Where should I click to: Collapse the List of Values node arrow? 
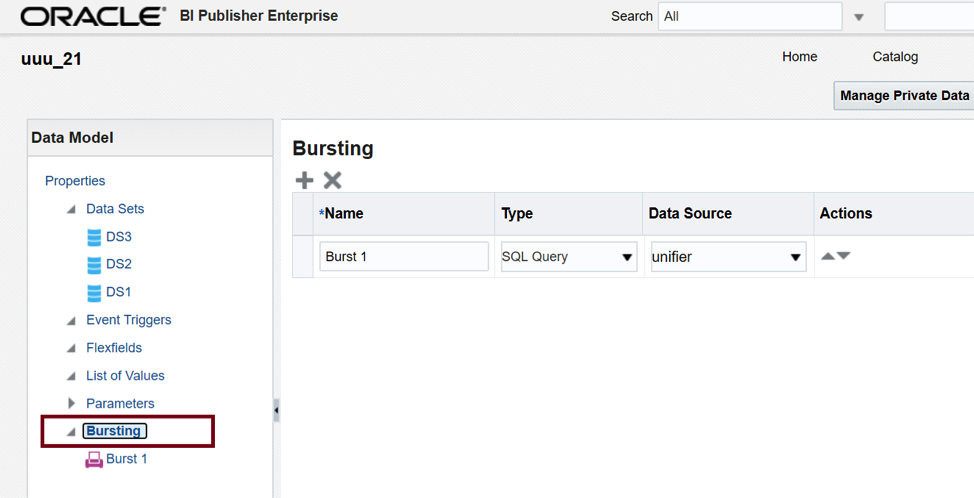point(71,377)
